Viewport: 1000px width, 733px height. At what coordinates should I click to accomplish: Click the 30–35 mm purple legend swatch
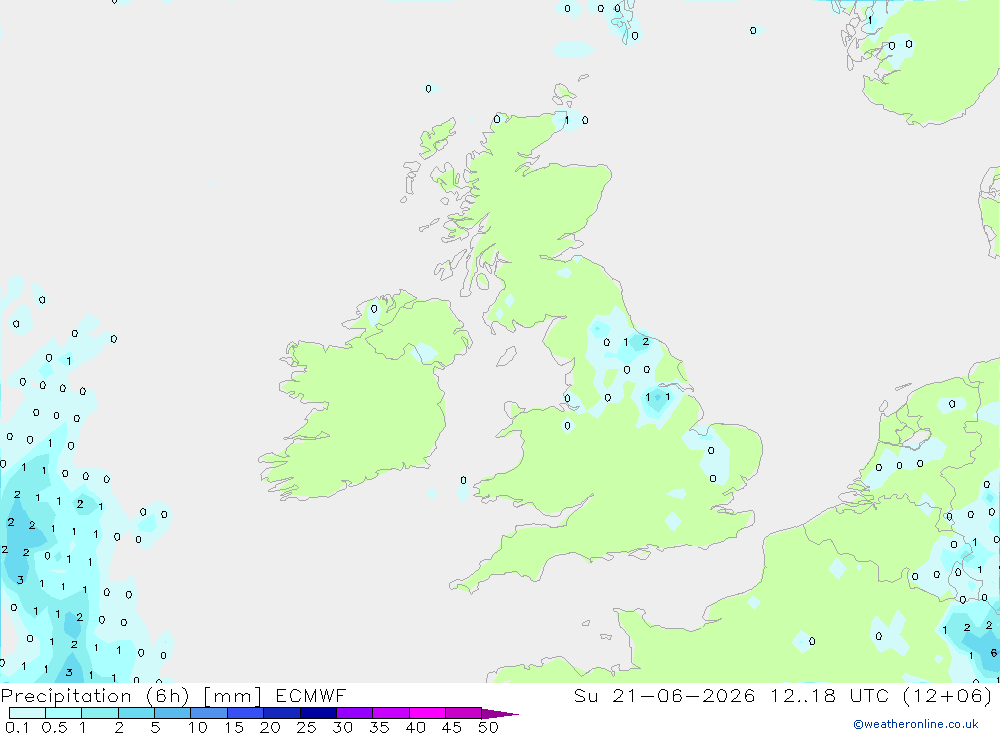[354, 713]
